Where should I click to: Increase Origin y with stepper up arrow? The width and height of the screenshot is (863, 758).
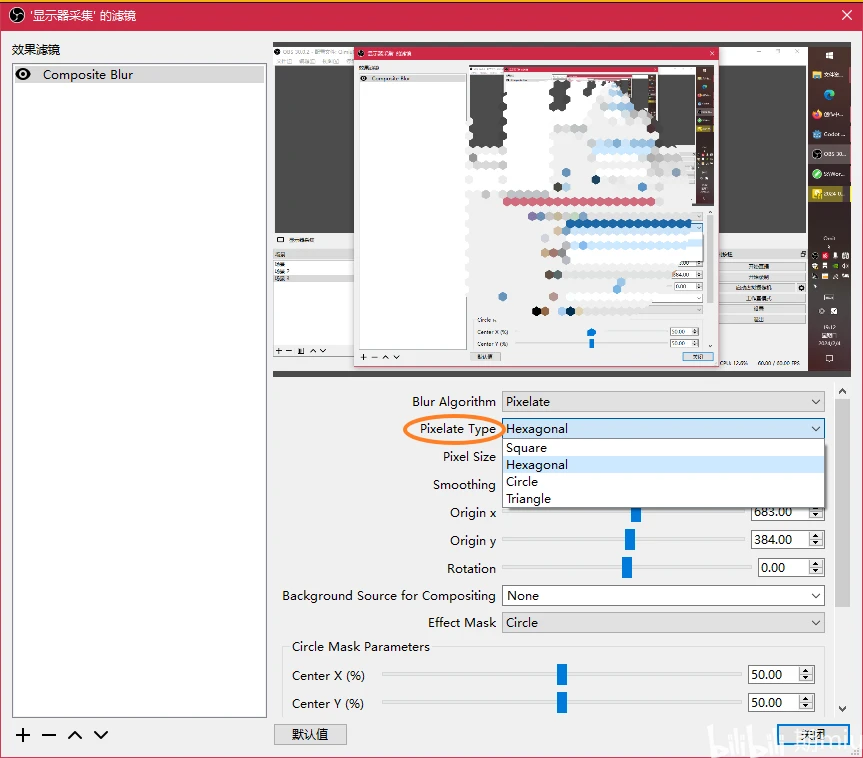pyautogui.click(x=816, y=535)
